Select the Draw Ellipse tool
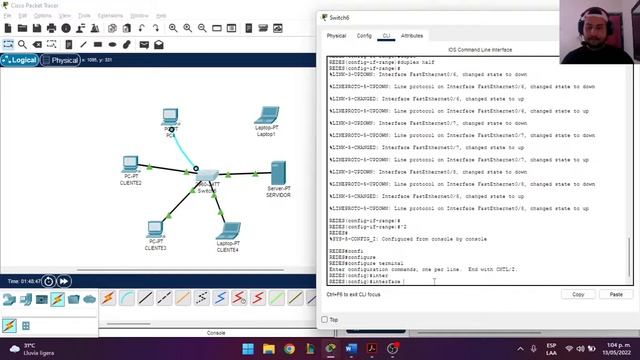The height and width of the screenshot is (360, 640). point(112,44)
